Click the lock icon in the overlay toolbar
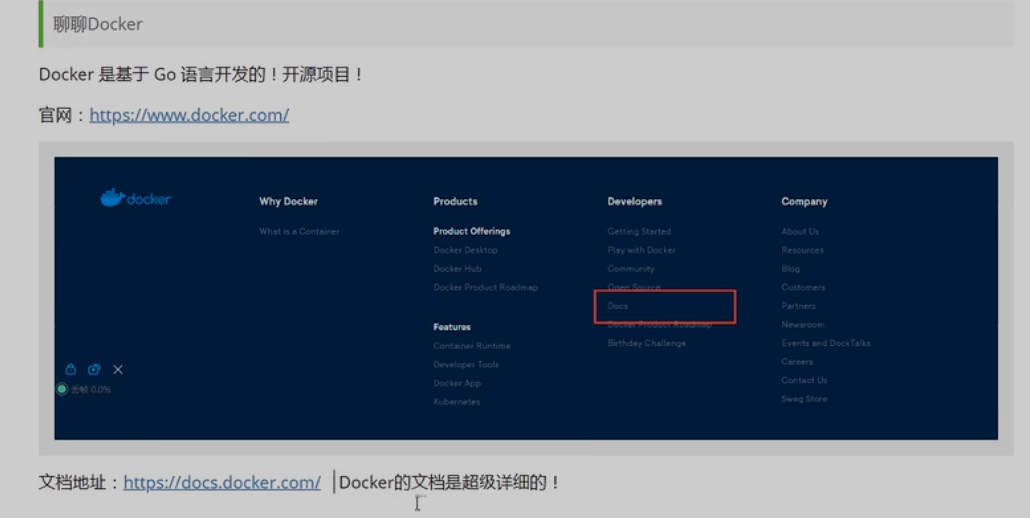Viewport: 1030px width, 518px height. 70,370
